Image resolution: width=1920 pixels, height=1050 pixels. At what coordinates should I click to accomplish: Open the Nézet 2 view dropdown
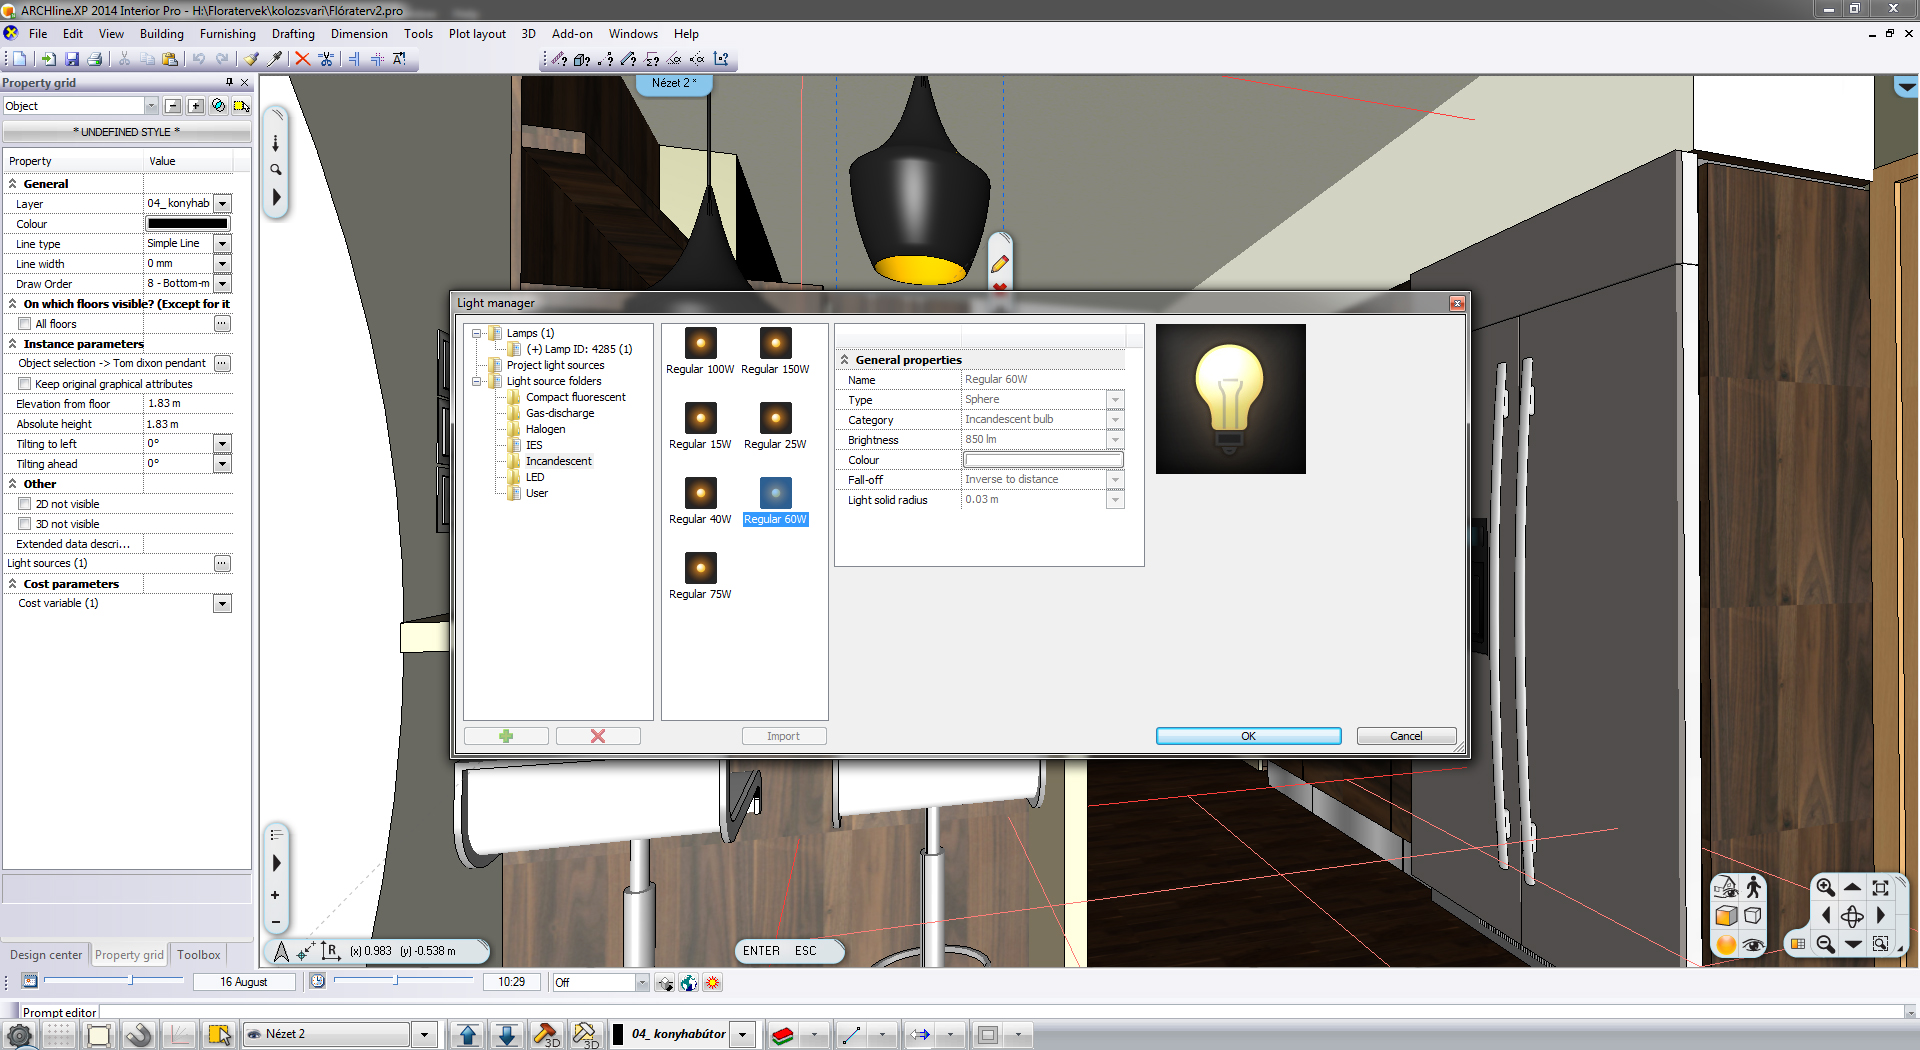click(x=425, y=1035)
